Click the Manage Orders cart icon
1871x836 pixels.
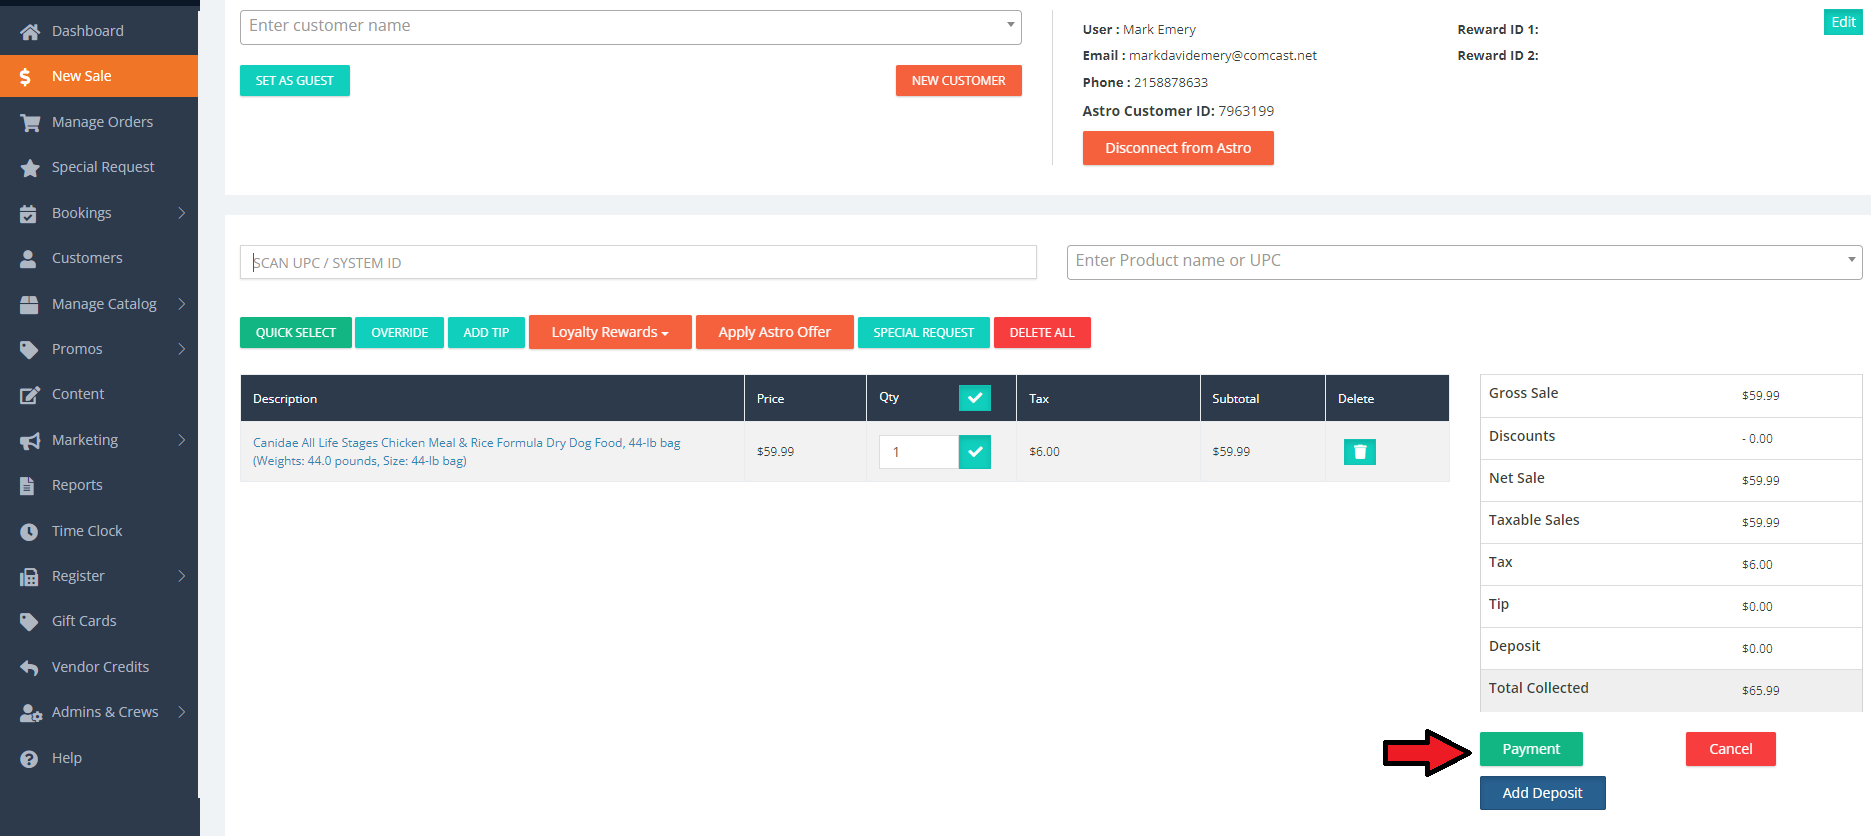[x=30, y=123]
